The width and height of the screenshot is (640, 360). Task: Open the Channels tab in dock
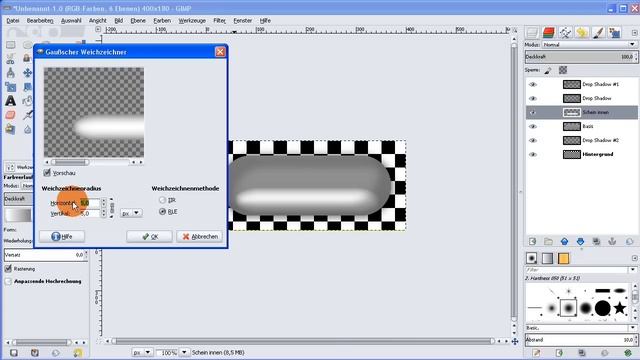pos(549,33)
